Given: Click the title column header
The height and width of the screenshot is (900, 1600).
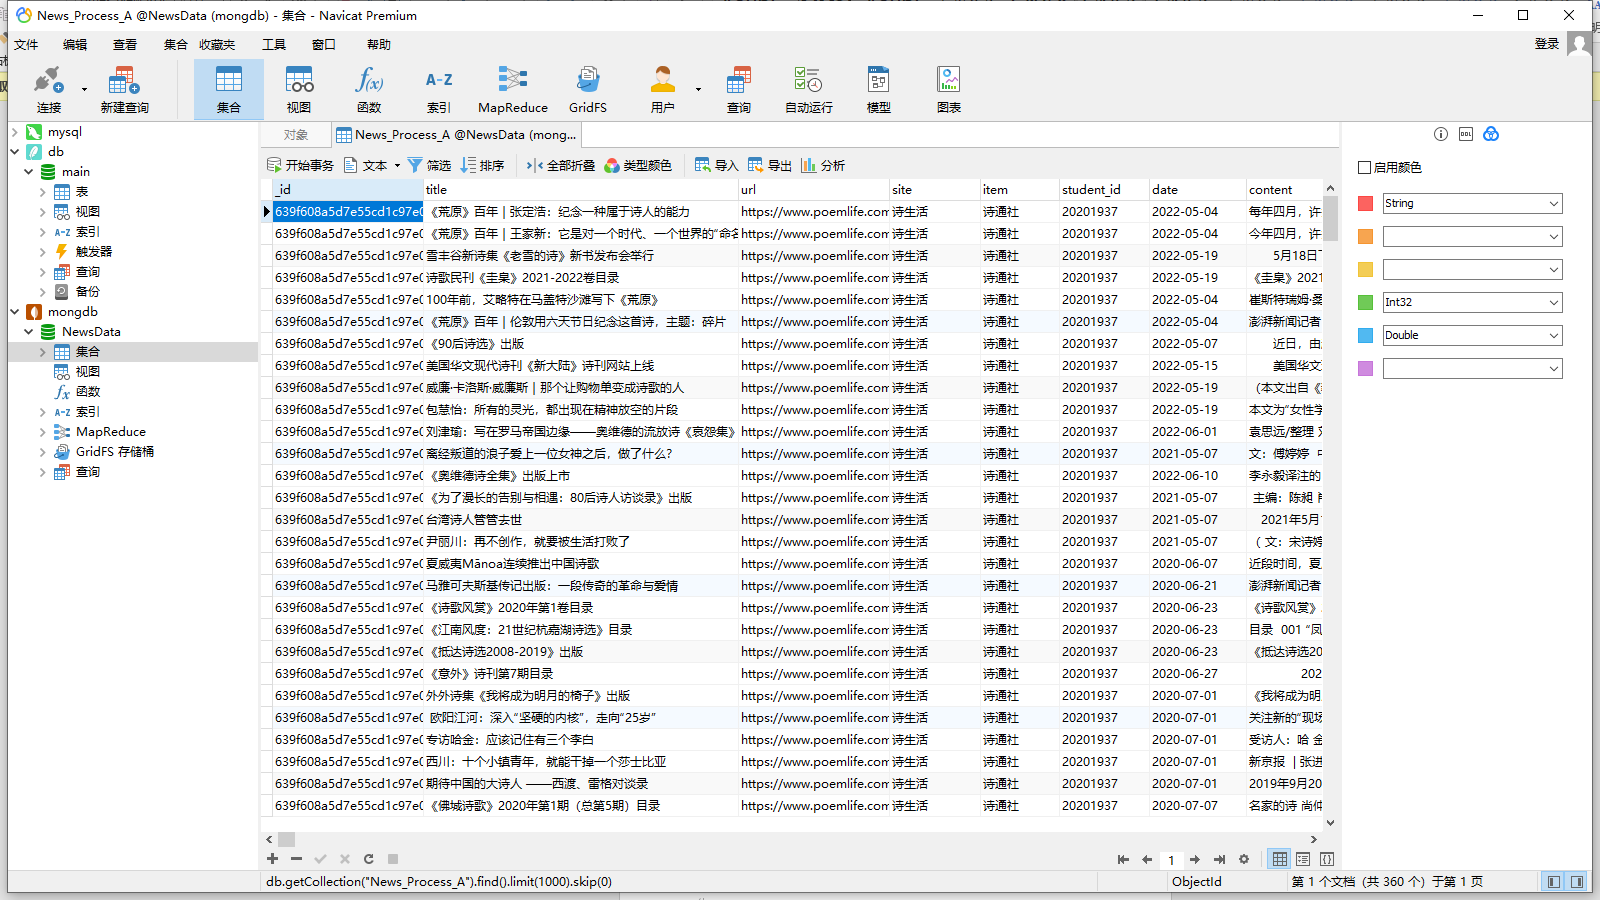Looking at the screenshot, I should pyautogui.click(x=581, y=190).
